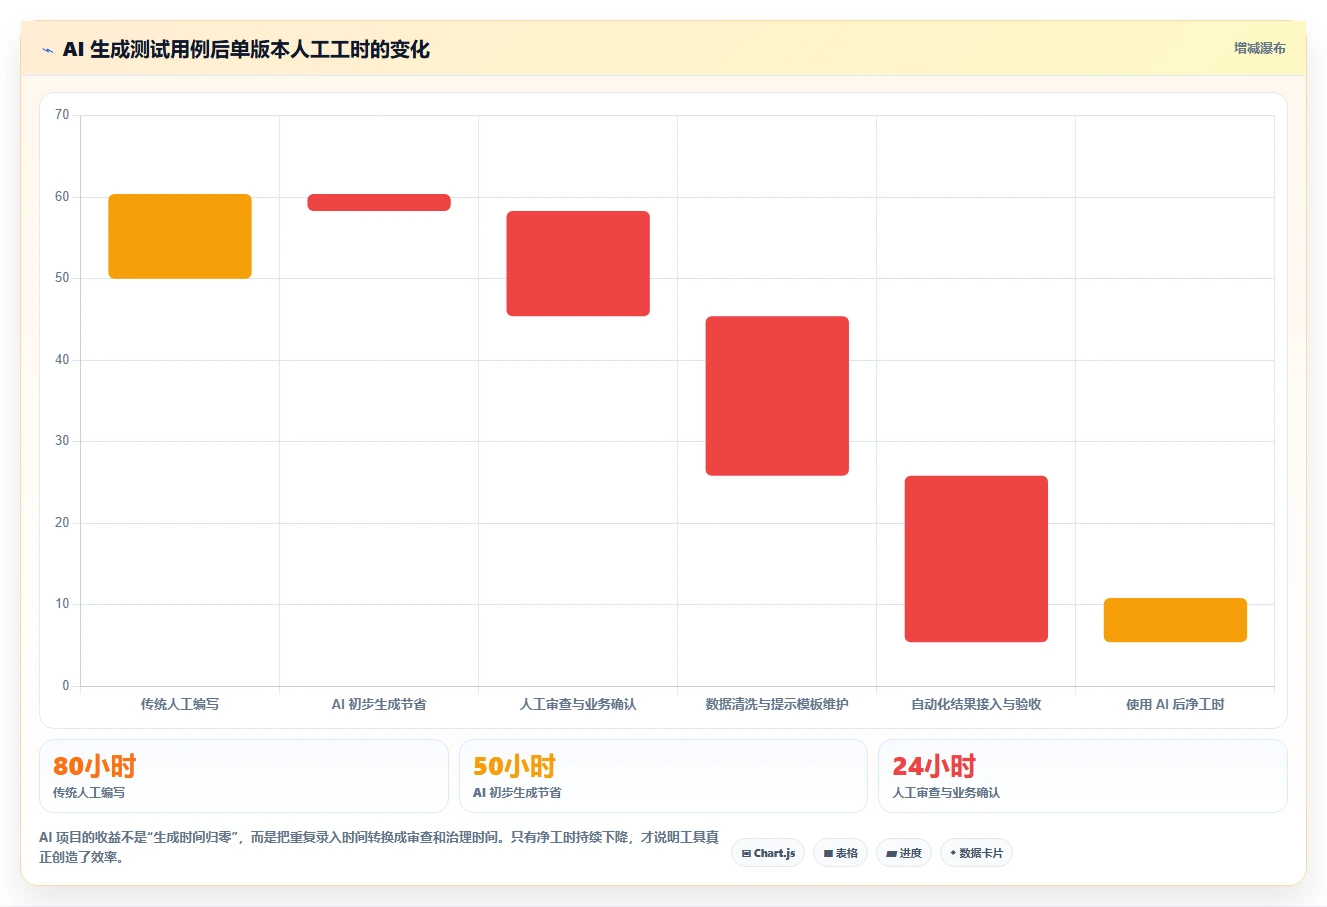Image resolution: width=1327 pixels, height=907 pixels.
Task: Select the red 数据清洗与提示模板维护 bar
Action: [x=777, y=396]
